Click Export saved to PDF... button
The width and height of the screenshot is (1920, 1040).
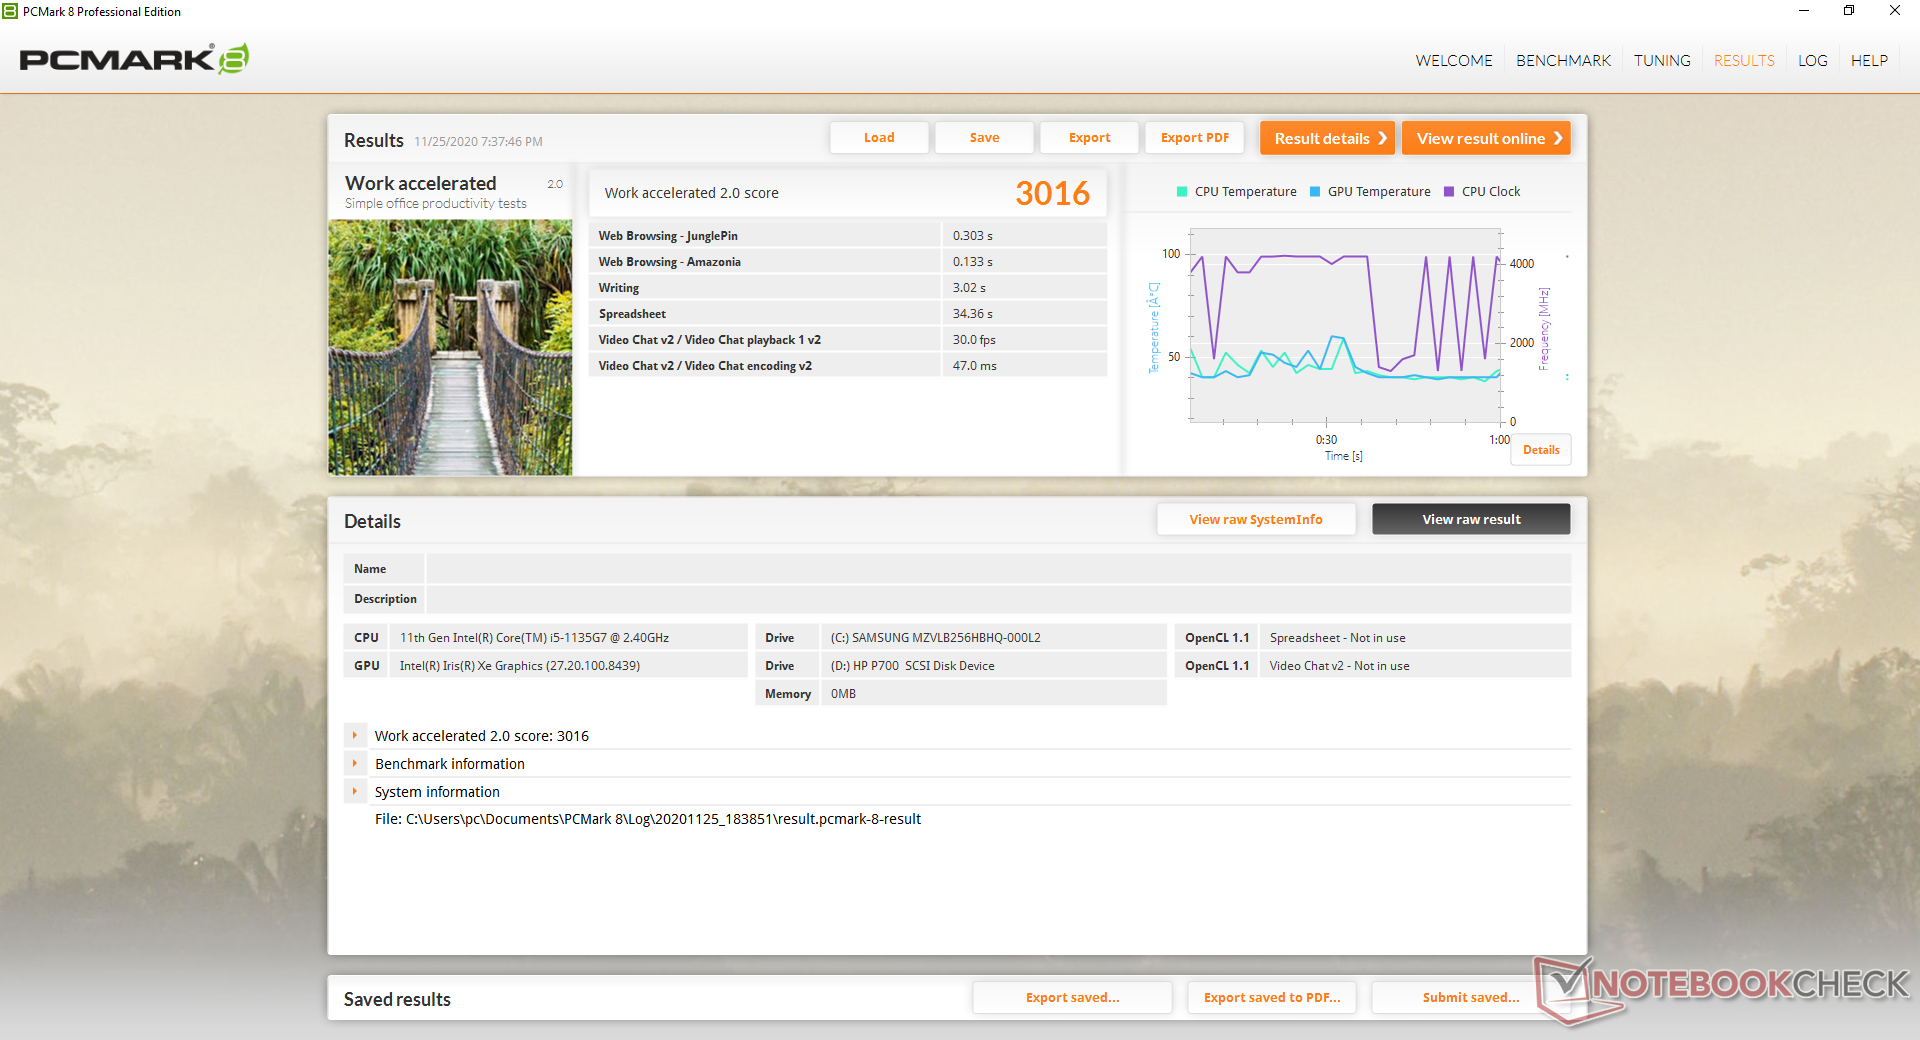(x=1272, y=997)
